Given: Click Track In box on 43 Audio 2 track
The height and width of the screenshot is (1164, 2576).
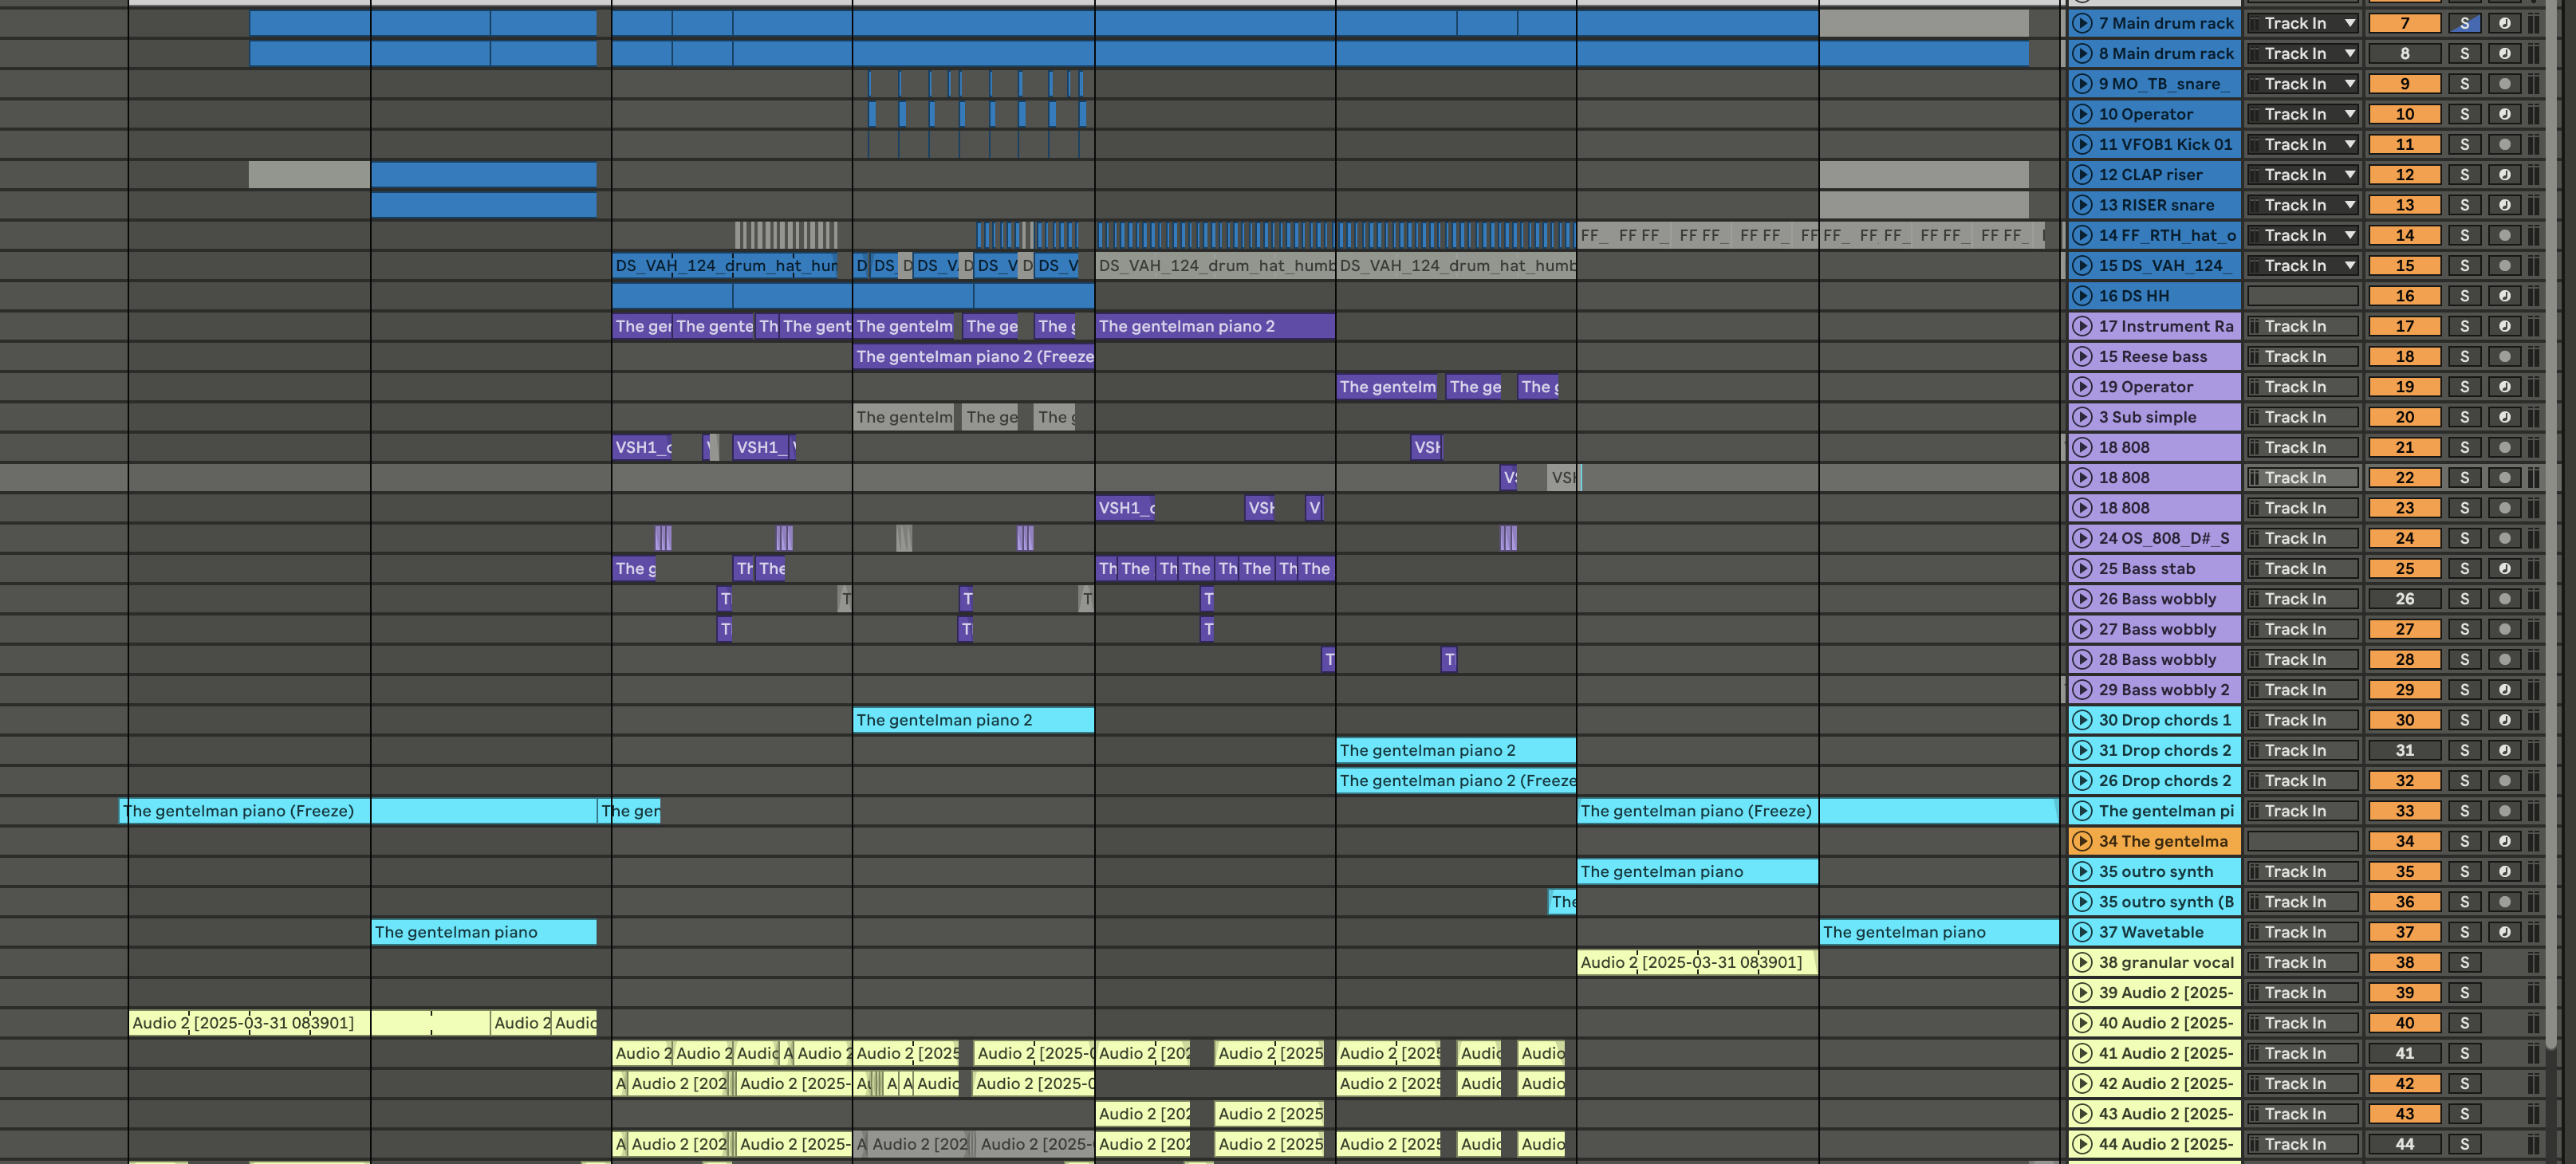Looking at the screenshot, I should [x=2304, y=1114].
